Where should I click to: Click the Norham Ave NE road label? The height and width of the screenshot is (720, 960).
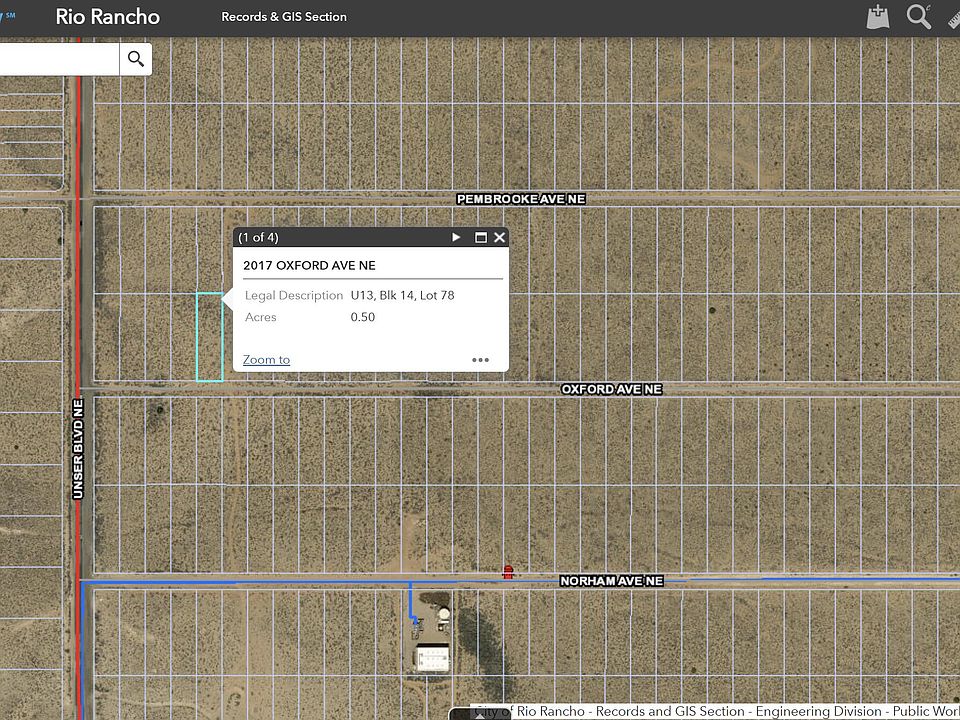[611, 581]
